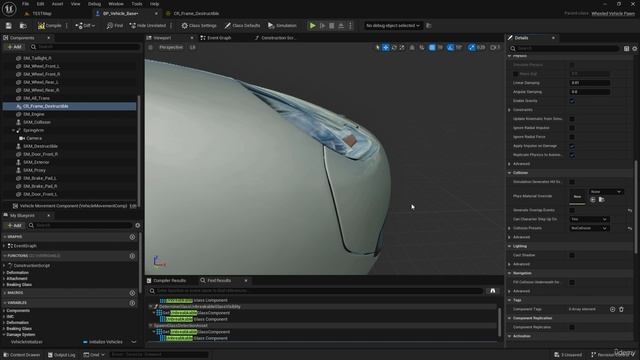640x360 pixels.
Task: Select the viewport select-mode cursor tool
Action: point(377,48)
